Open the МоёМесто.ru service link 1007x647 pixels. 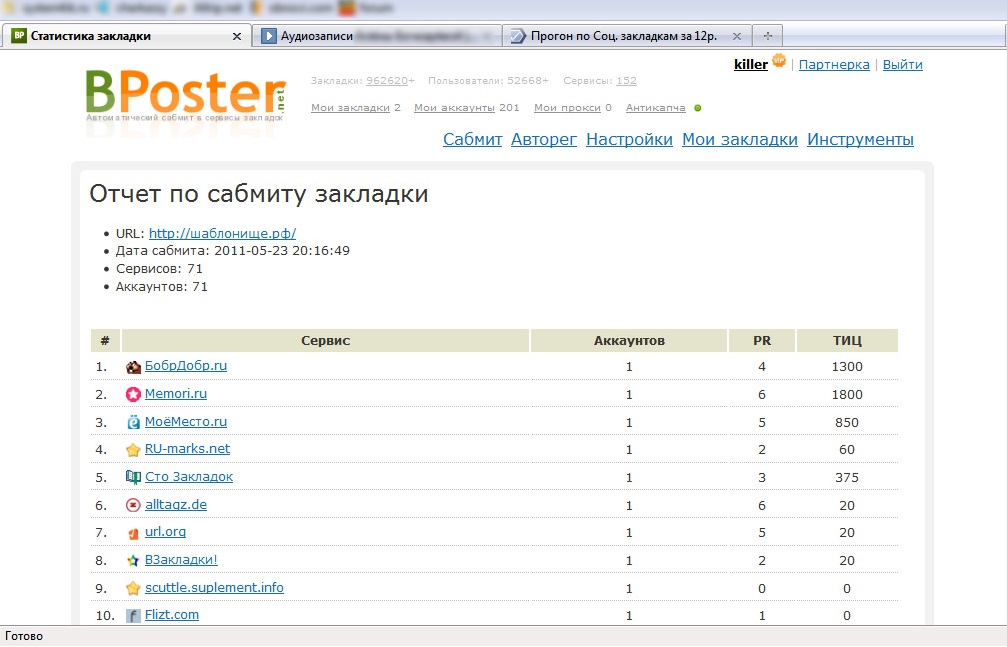tap(186, 421)
